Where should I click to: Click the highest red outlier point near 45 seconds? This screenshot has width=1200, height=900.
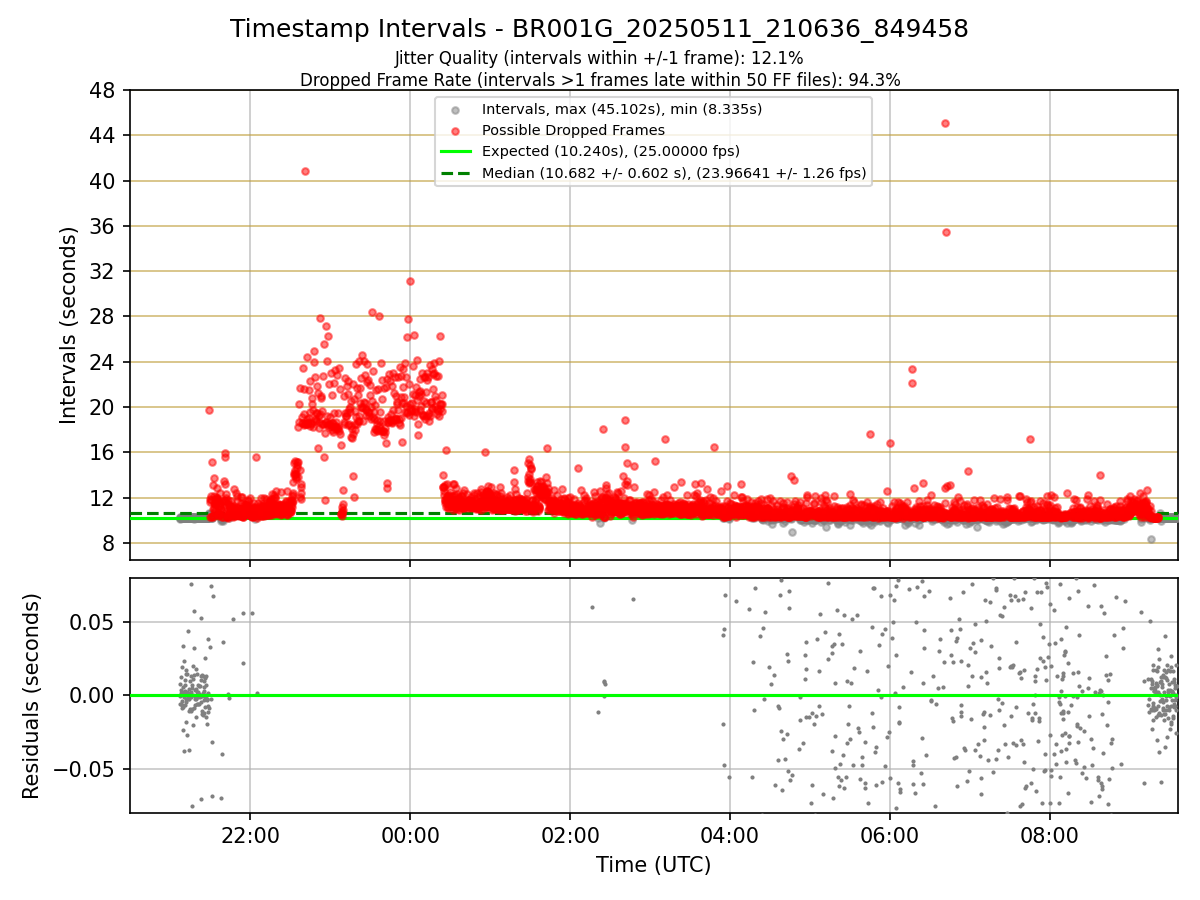(945, 123)
